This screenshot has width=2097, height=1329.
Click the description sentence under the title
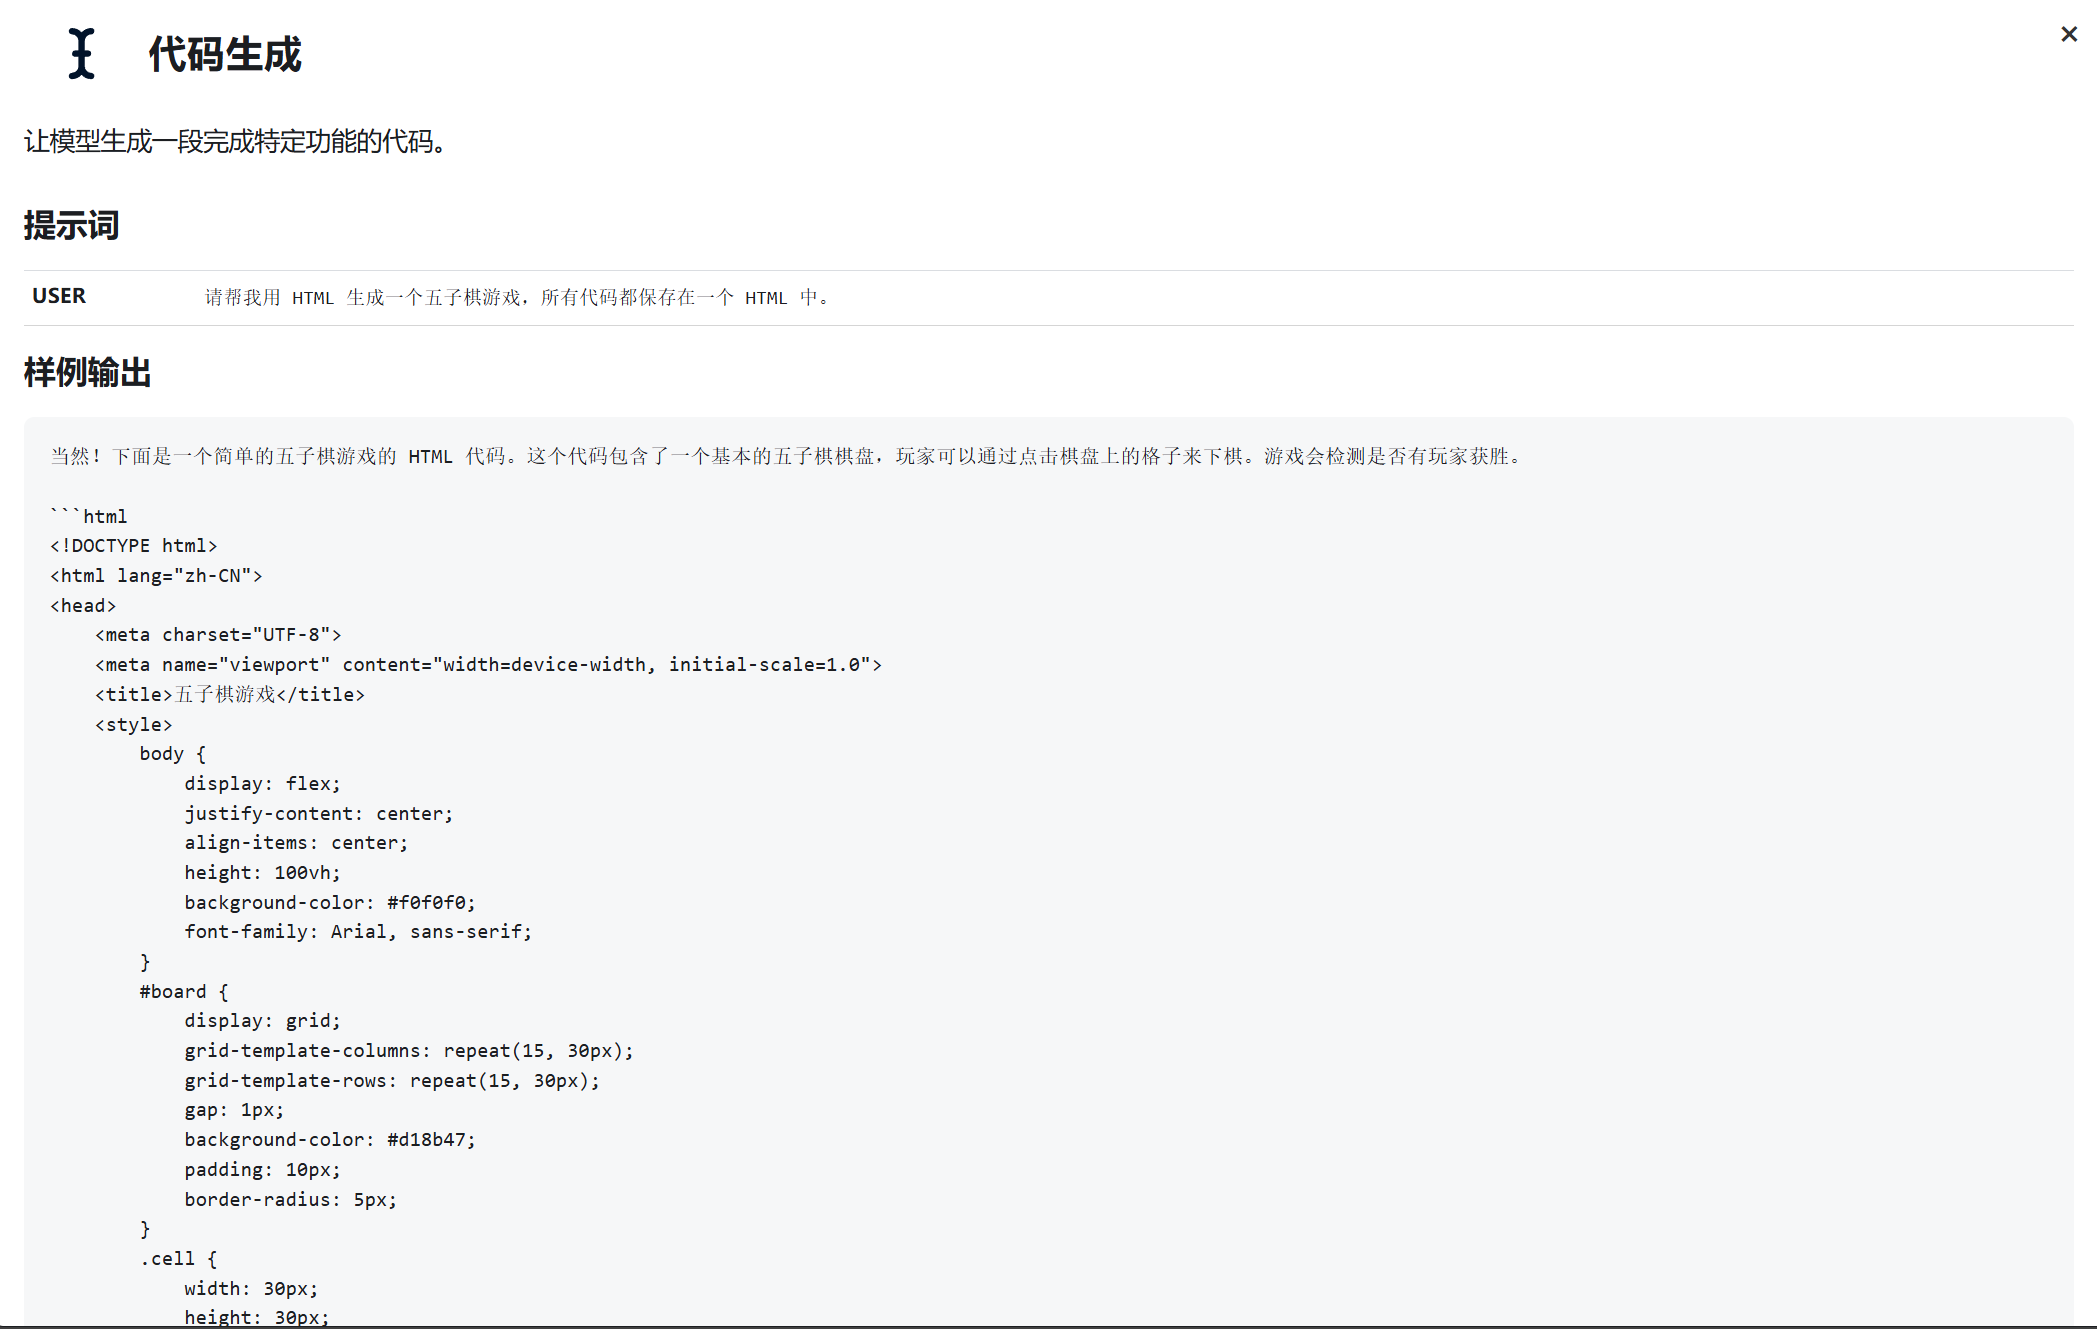236,142
